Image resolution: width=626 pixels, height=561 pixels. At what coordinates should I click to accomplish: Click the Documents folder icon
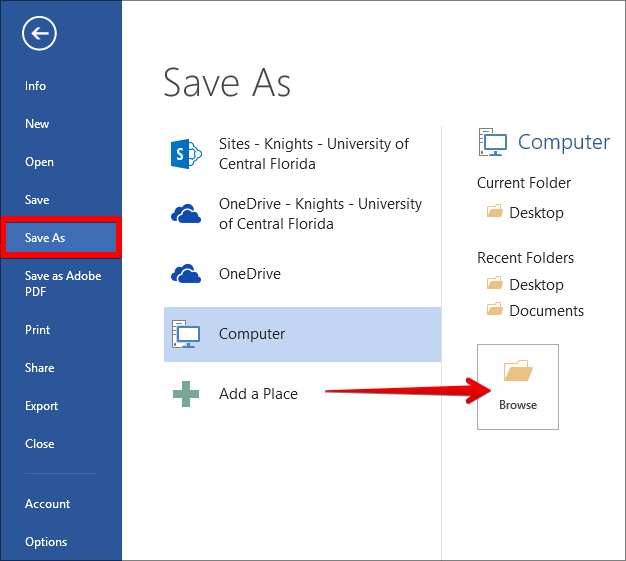click(494, 310)
